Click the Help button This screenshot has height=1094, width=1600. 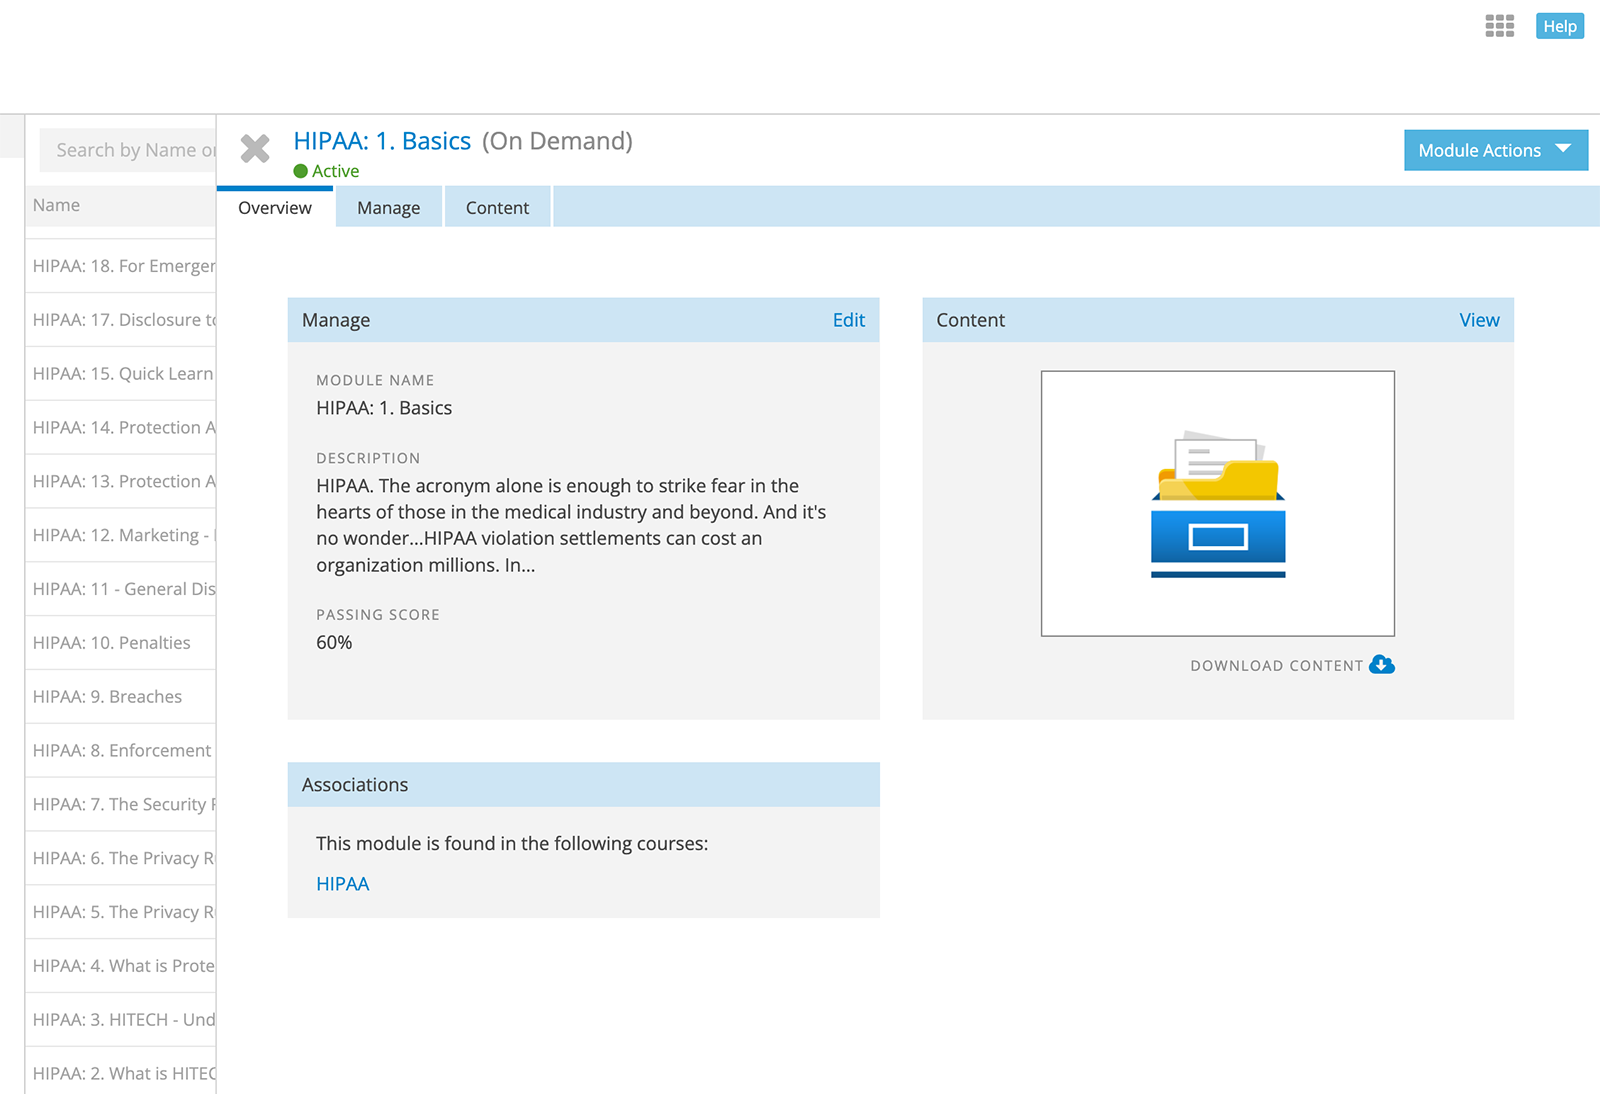click(x=1559, y=26)
